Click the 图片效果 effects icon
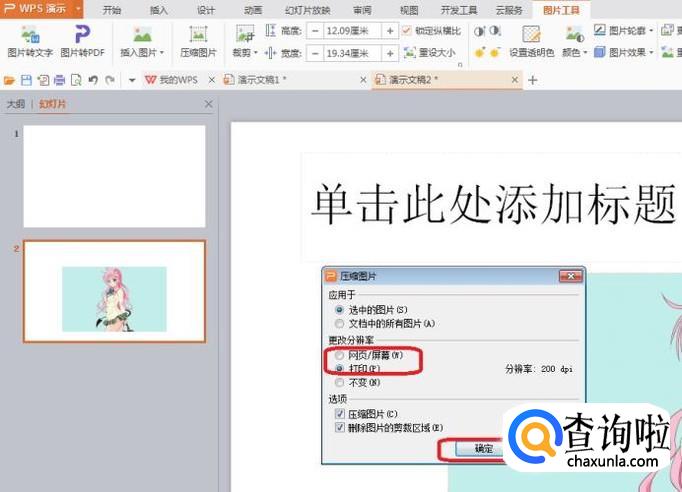This screenshot has width=682, height=492. pyautogui.click(x=599, y=52)
